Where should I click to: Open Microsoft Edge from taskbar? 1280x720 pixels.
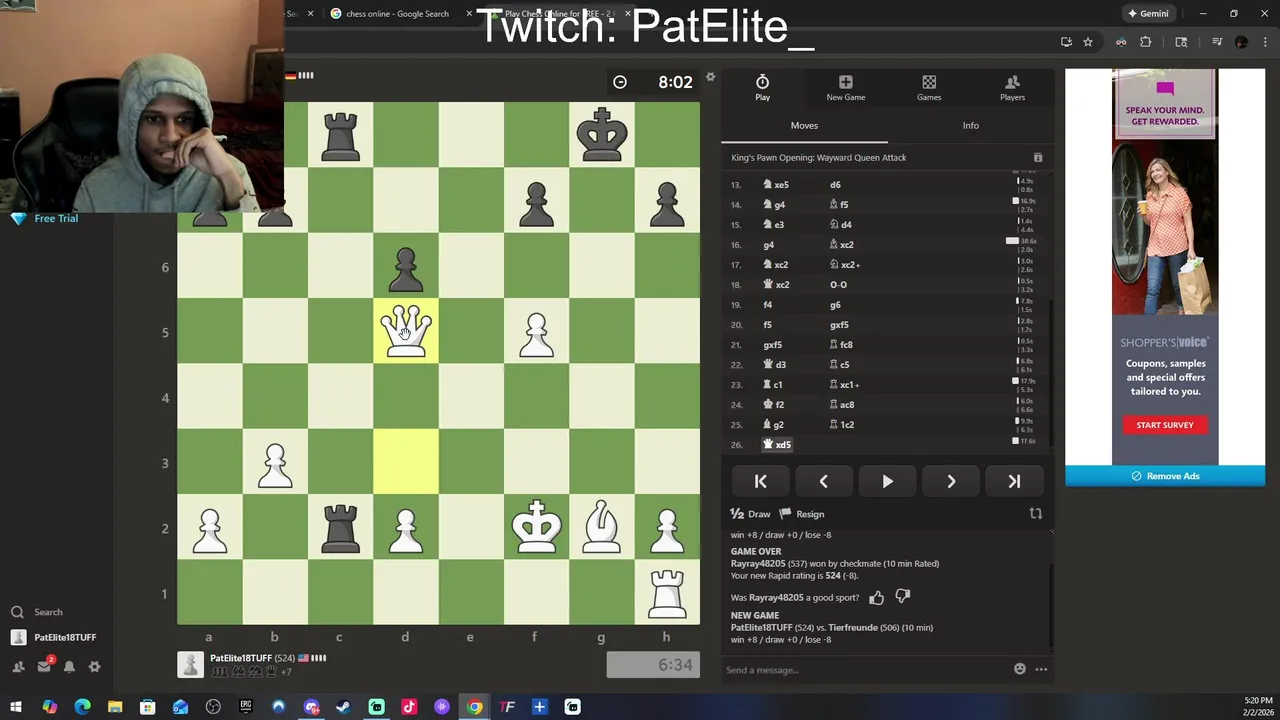(82, 707)
